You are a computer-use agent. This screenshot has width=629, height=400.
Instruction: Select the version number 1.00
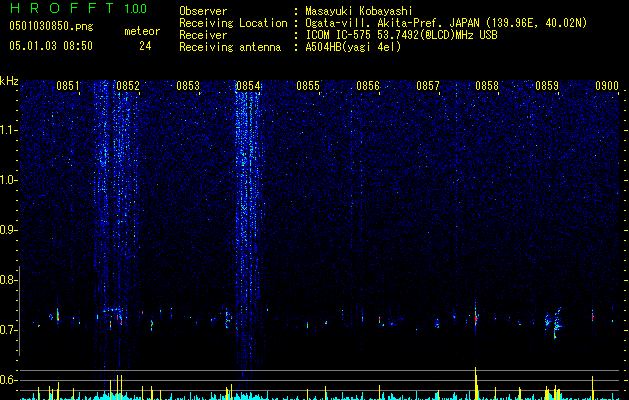point(135,9)
